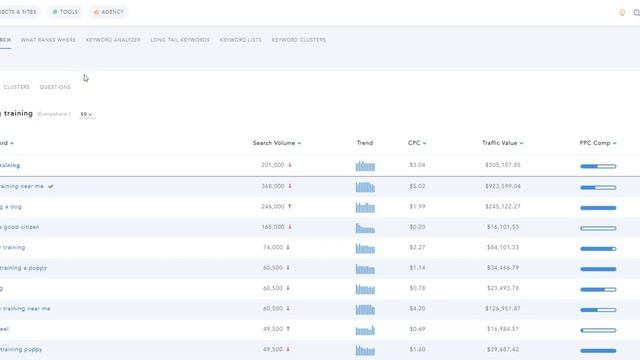Click trend chart for 368,000 volume row
Screen dimensions: 640x360
365,187
